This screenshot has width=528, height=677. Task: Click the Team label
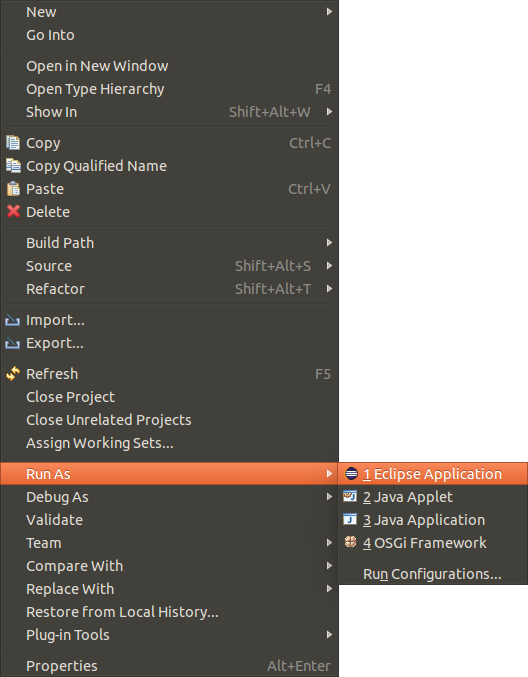[44, 543]
